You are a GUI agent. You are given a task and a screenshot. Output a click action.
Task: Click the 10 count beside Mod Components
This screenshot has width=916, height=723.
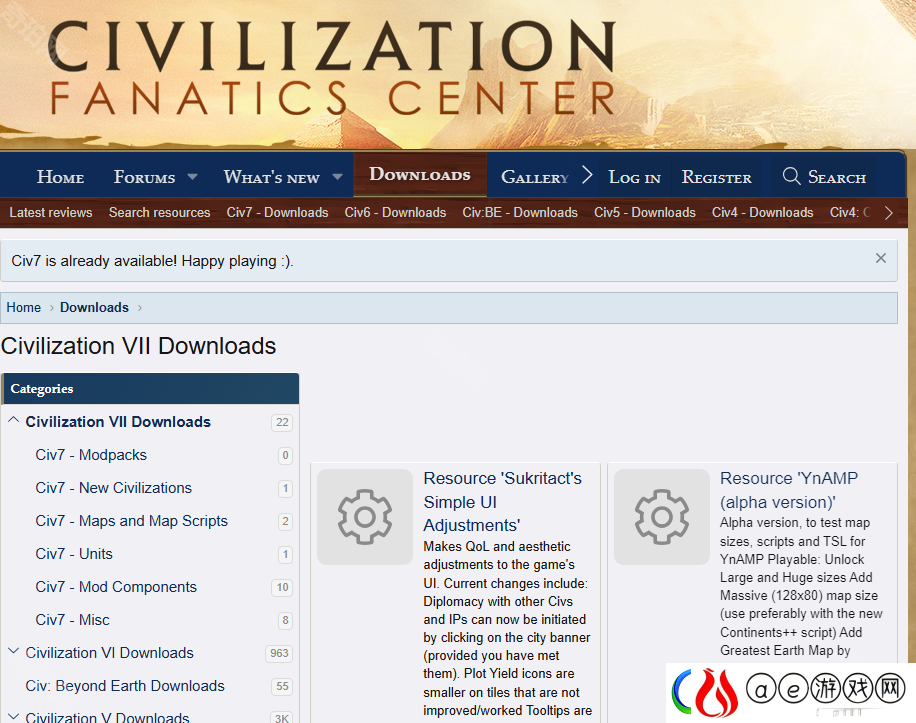pos(282,587)
